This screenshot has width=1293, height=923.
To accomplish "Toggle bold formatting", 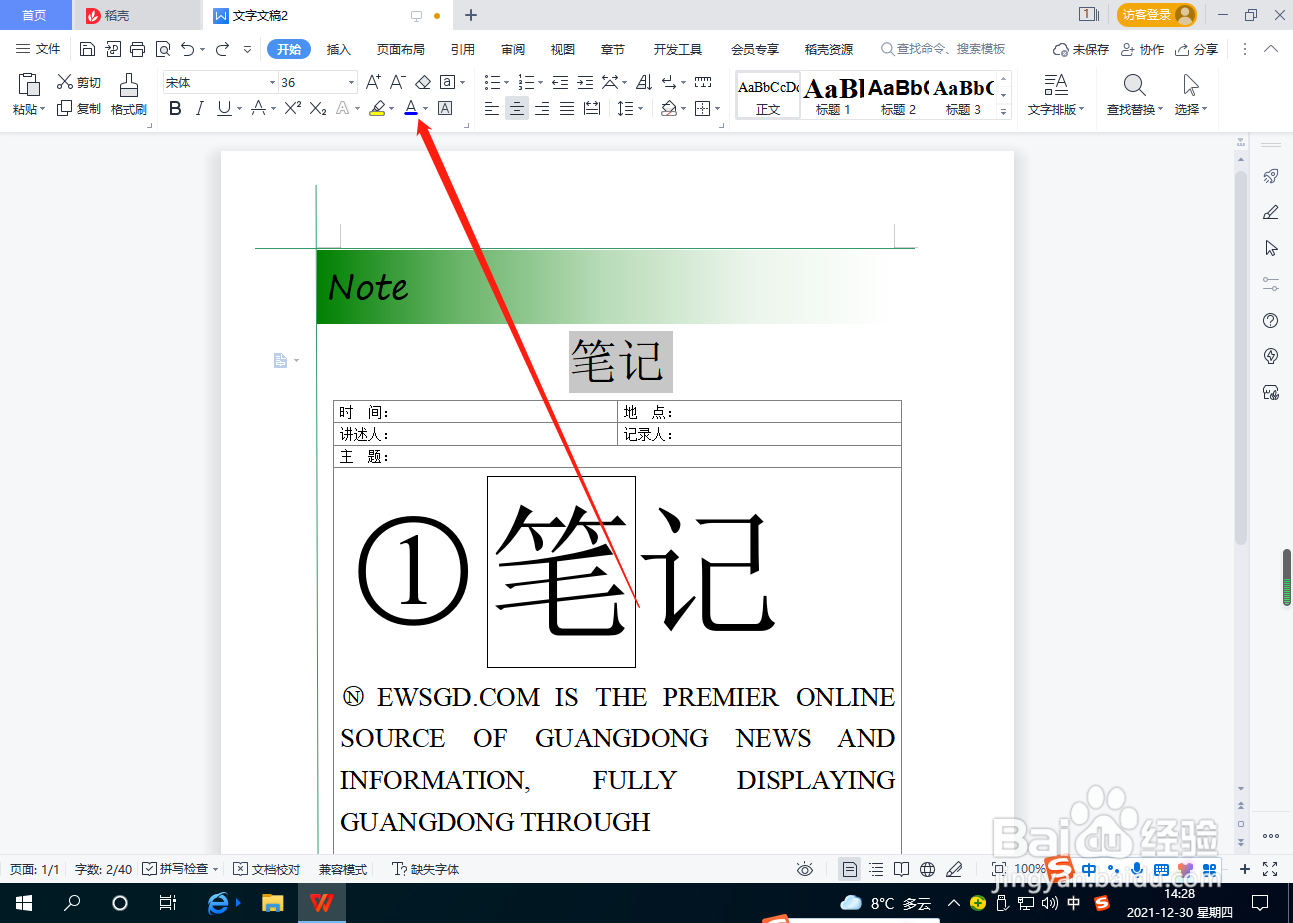I will coord(175,107).
